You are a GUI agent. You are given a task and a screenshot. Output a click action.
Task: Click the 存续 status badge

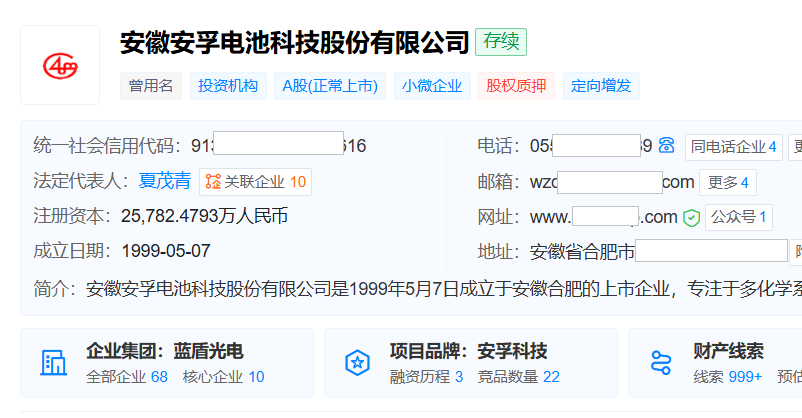point(501,42)
